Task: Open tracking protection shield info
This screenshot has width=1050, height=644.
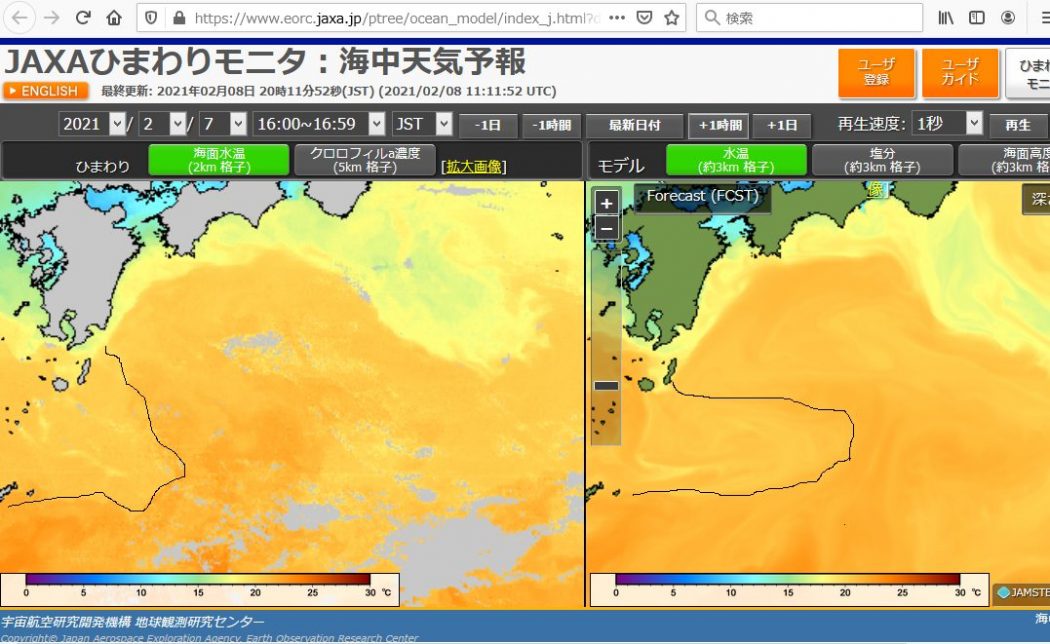Action: 151,18
